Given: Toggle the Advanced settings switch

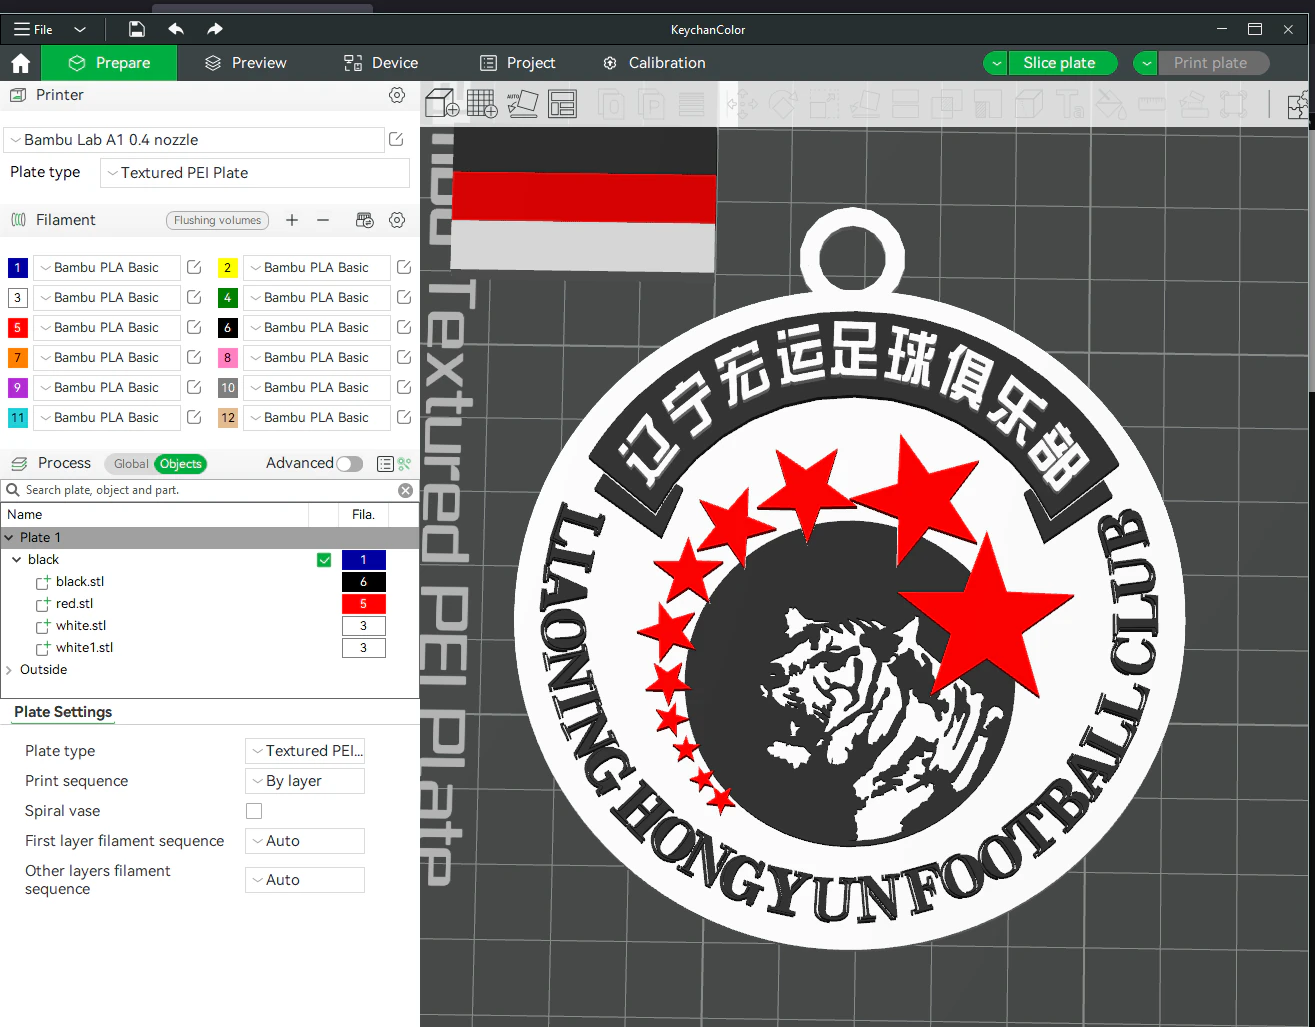Looking at the screenshot, I should 349,464.
